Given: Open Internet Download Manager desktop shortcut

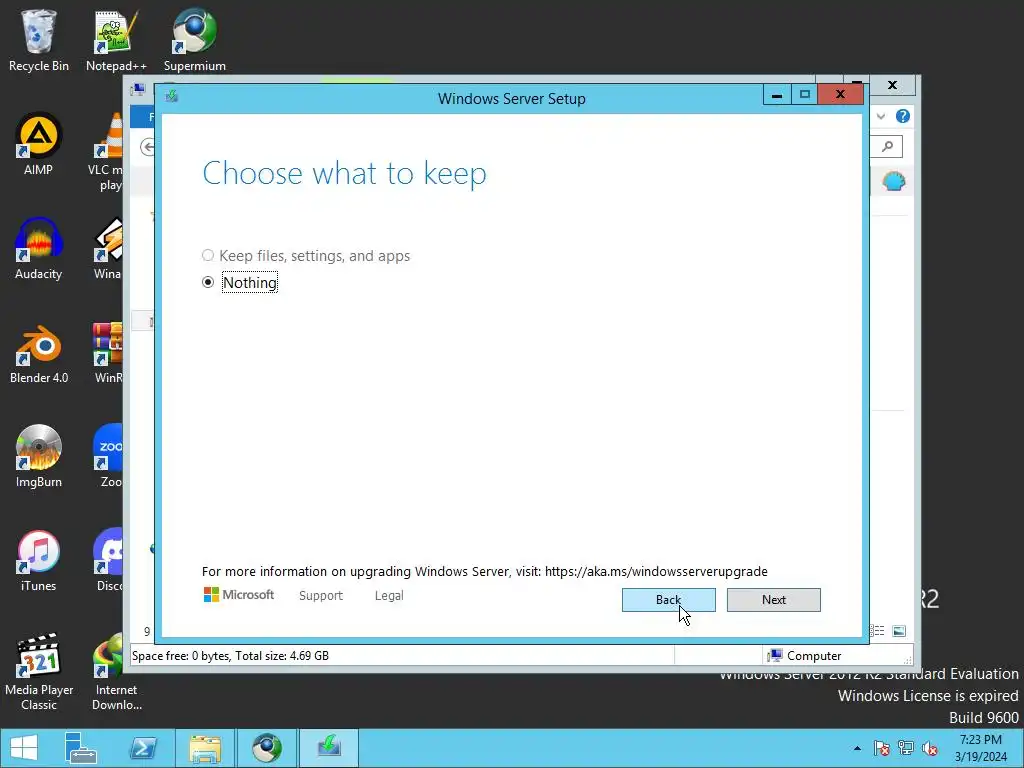Looking at the screenshot, I should [116, 672].
